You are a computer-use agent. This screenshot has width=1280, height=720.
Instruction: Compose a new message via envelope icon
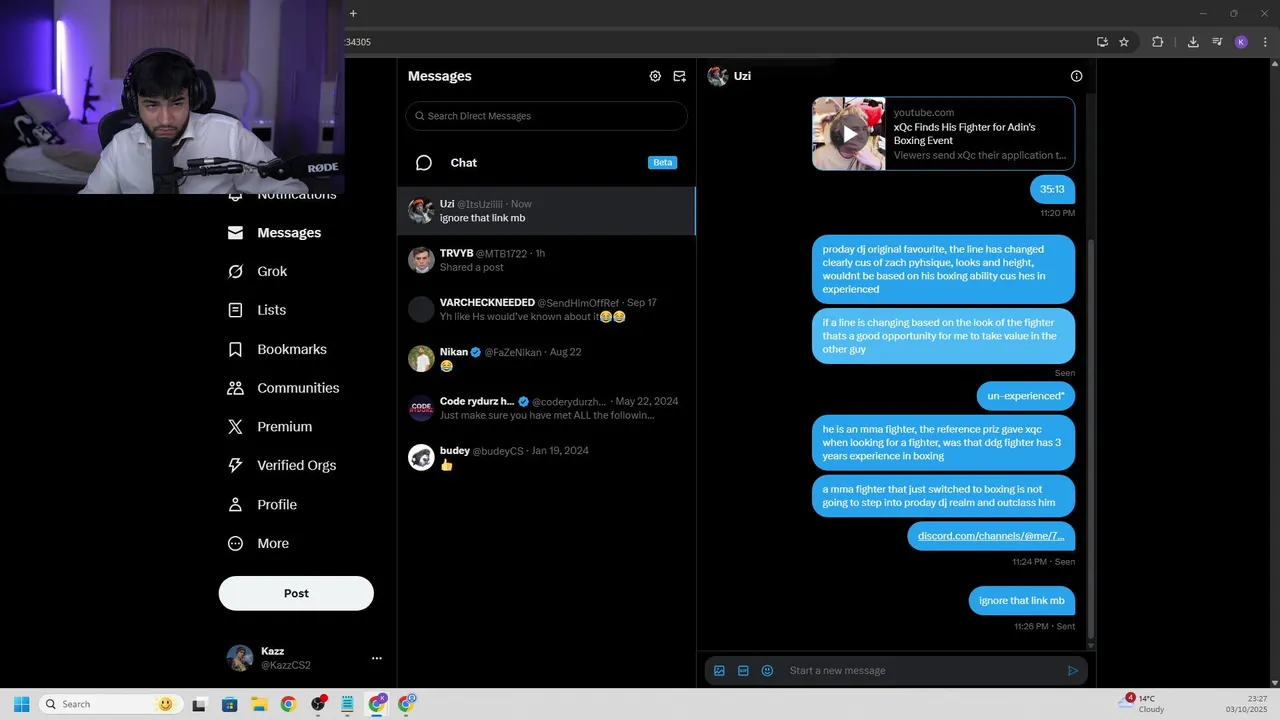[x=680, y=76]
